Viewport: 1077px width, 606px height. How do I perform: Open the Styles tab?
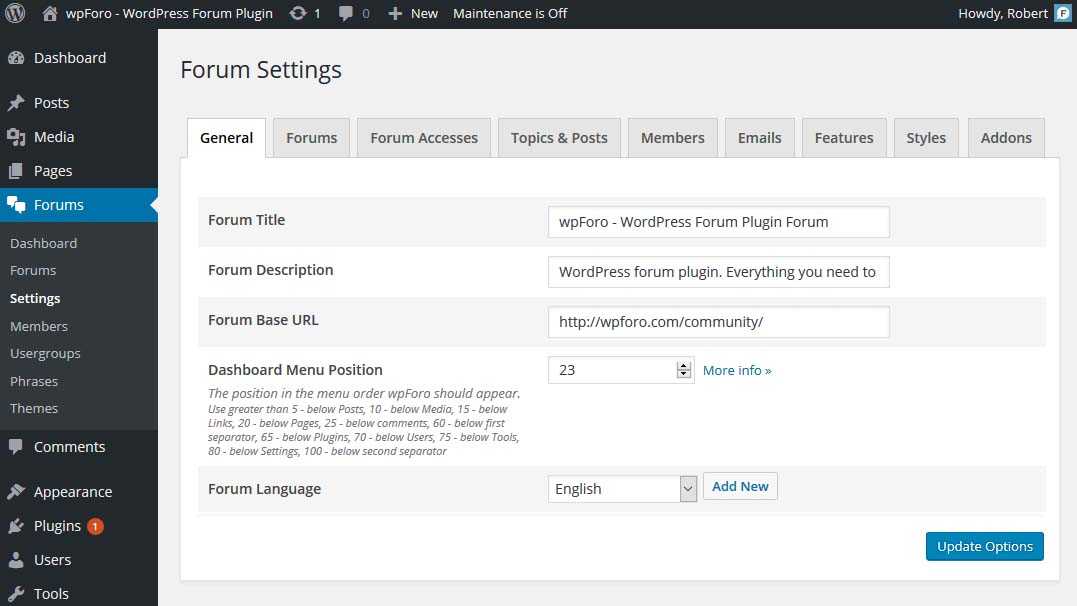[926, 138]
